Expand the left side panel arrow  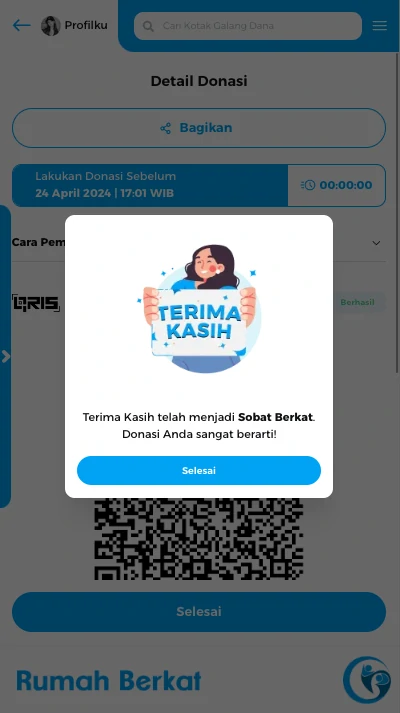(x=5, y=356)
